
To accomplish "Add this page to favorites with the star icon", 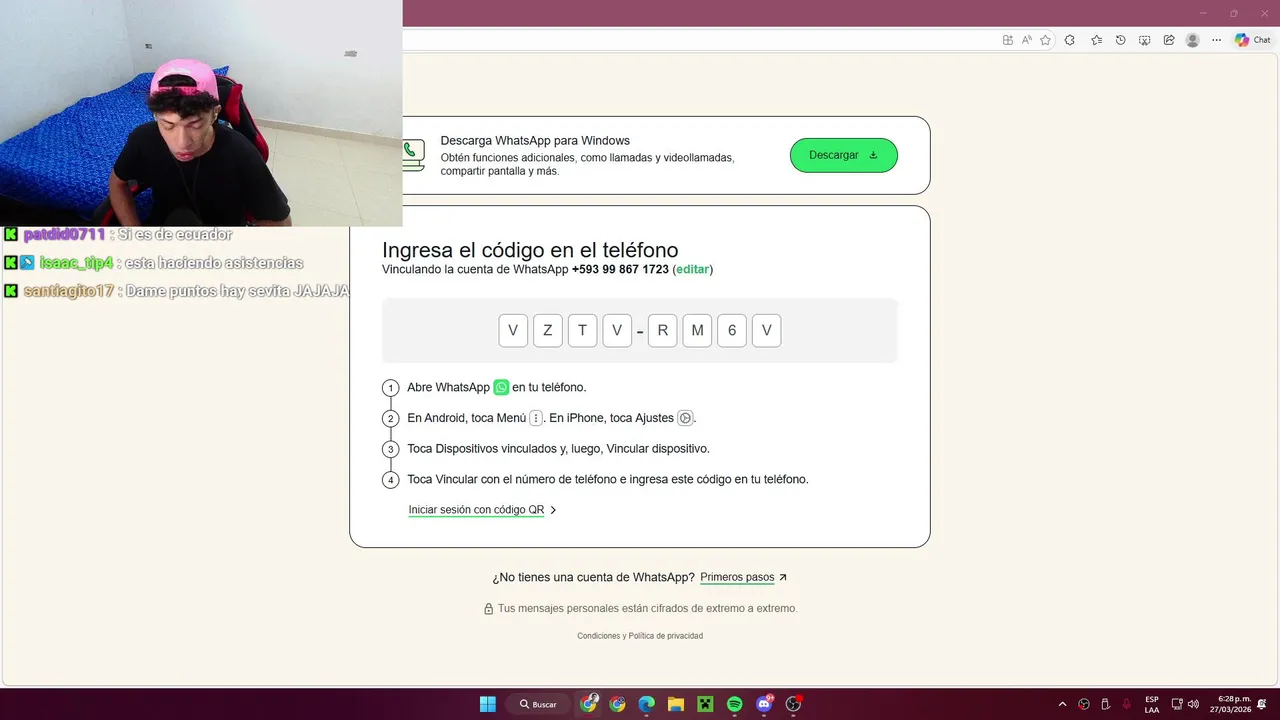I will pyautogui.click(x=1046, y=40).
